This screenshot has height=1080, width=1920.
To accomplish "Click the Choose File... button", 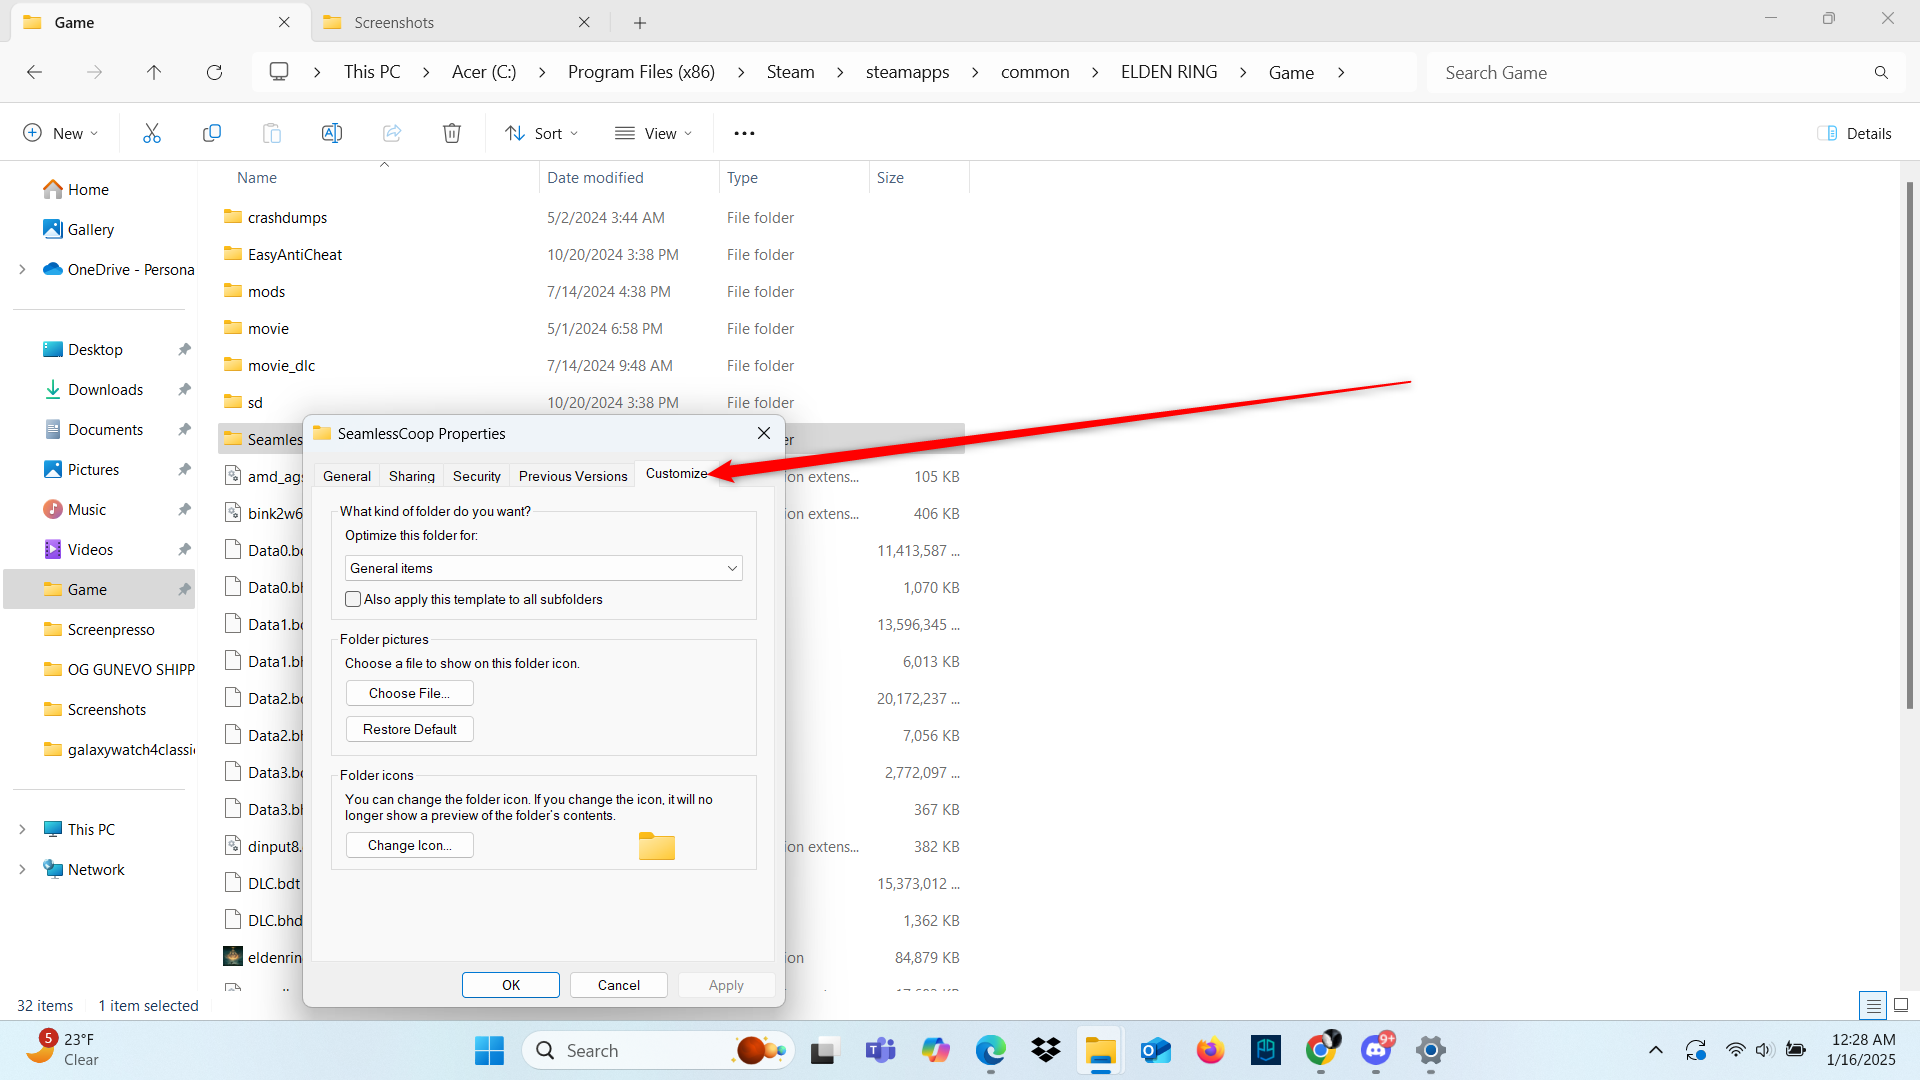I will 410,693.
